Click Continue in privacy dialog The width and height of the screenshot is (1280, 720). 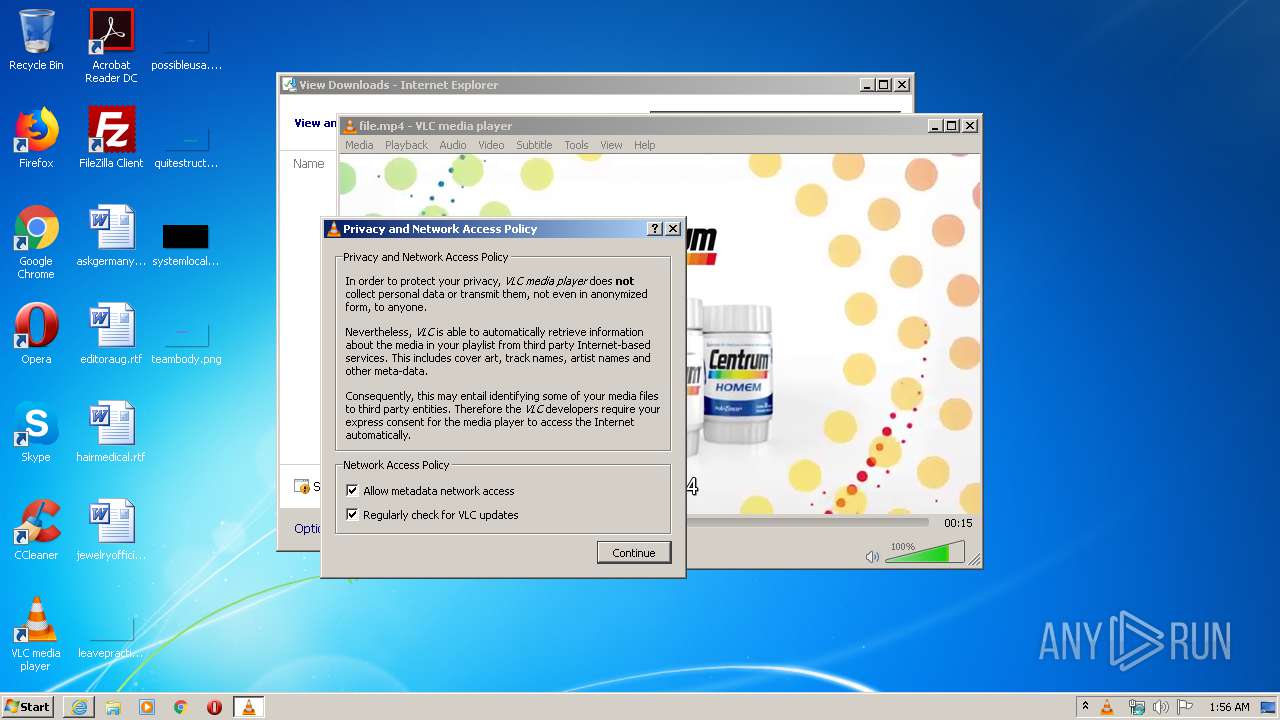tap(634, 553)
